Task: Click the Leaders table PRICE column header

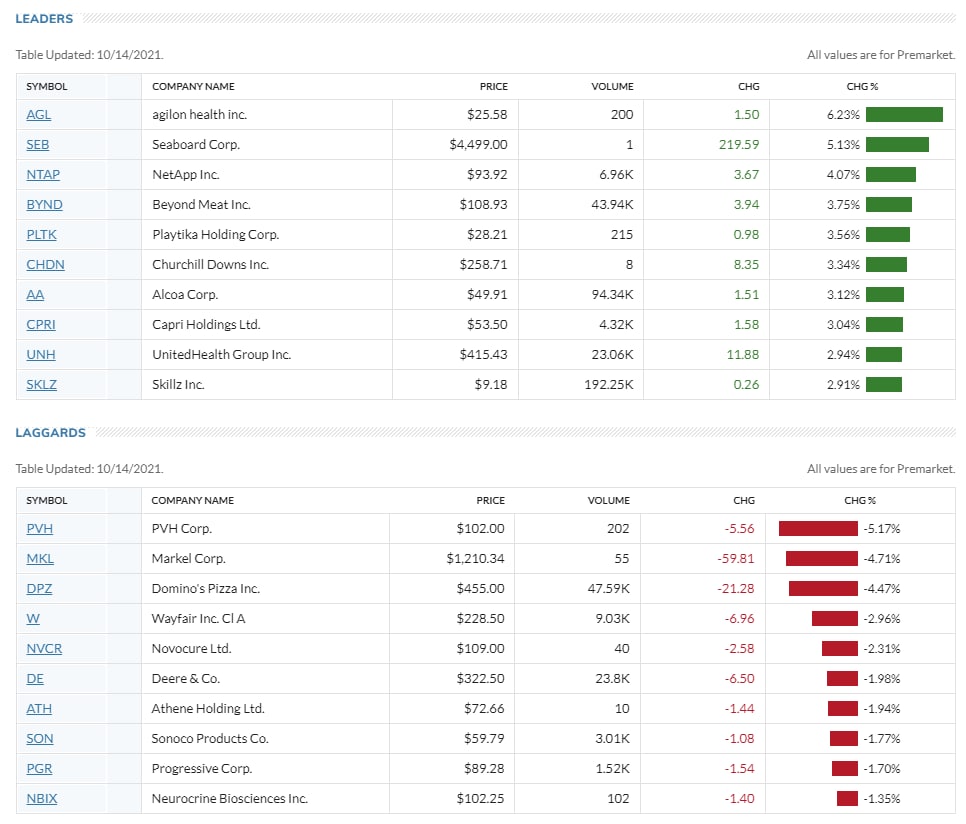Action: click(493, 87)
